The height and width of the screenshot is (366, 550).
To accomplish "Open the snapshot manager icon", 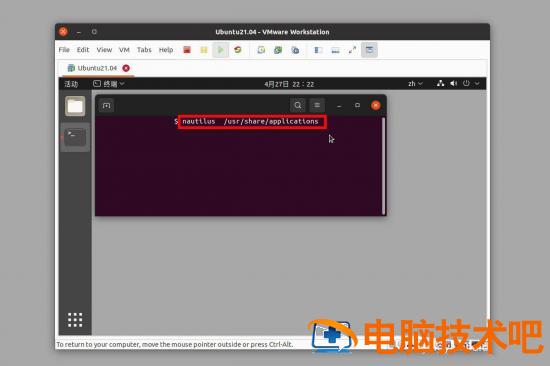I will pos(295,50).
